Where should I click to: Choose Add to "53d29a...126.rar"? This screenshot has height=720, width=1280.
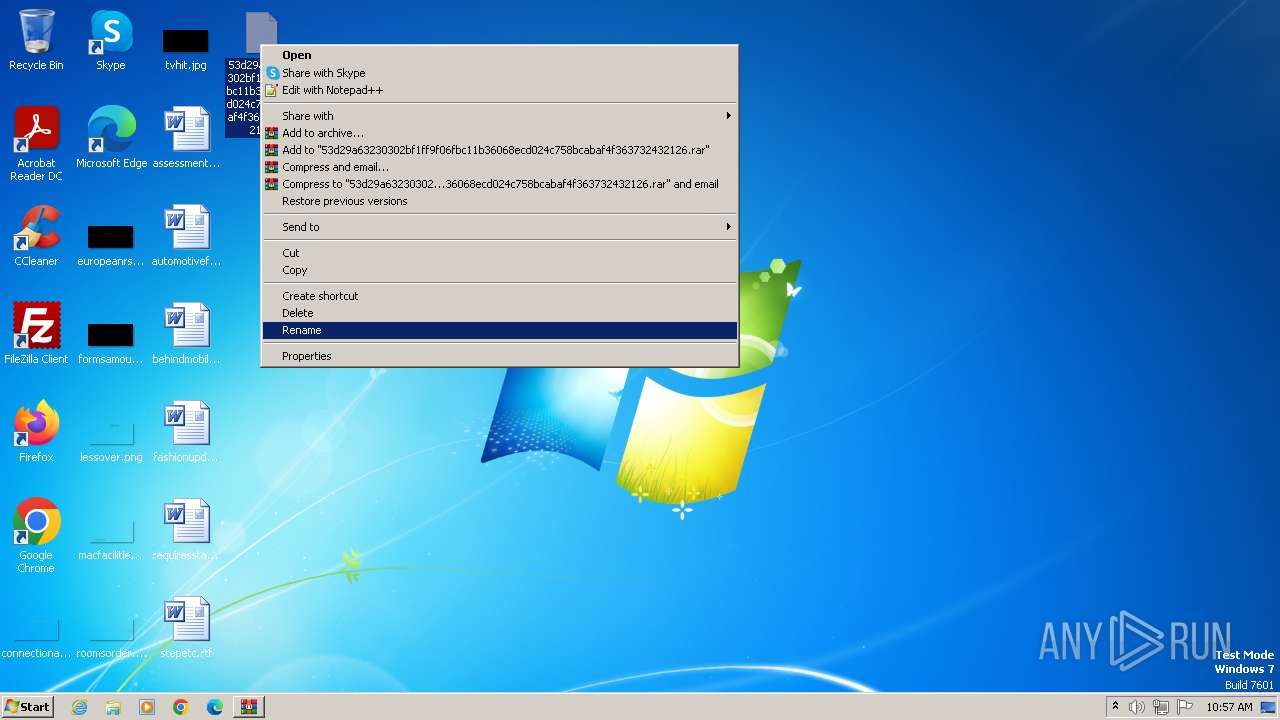pyautogui.click(x=500, y=149)
